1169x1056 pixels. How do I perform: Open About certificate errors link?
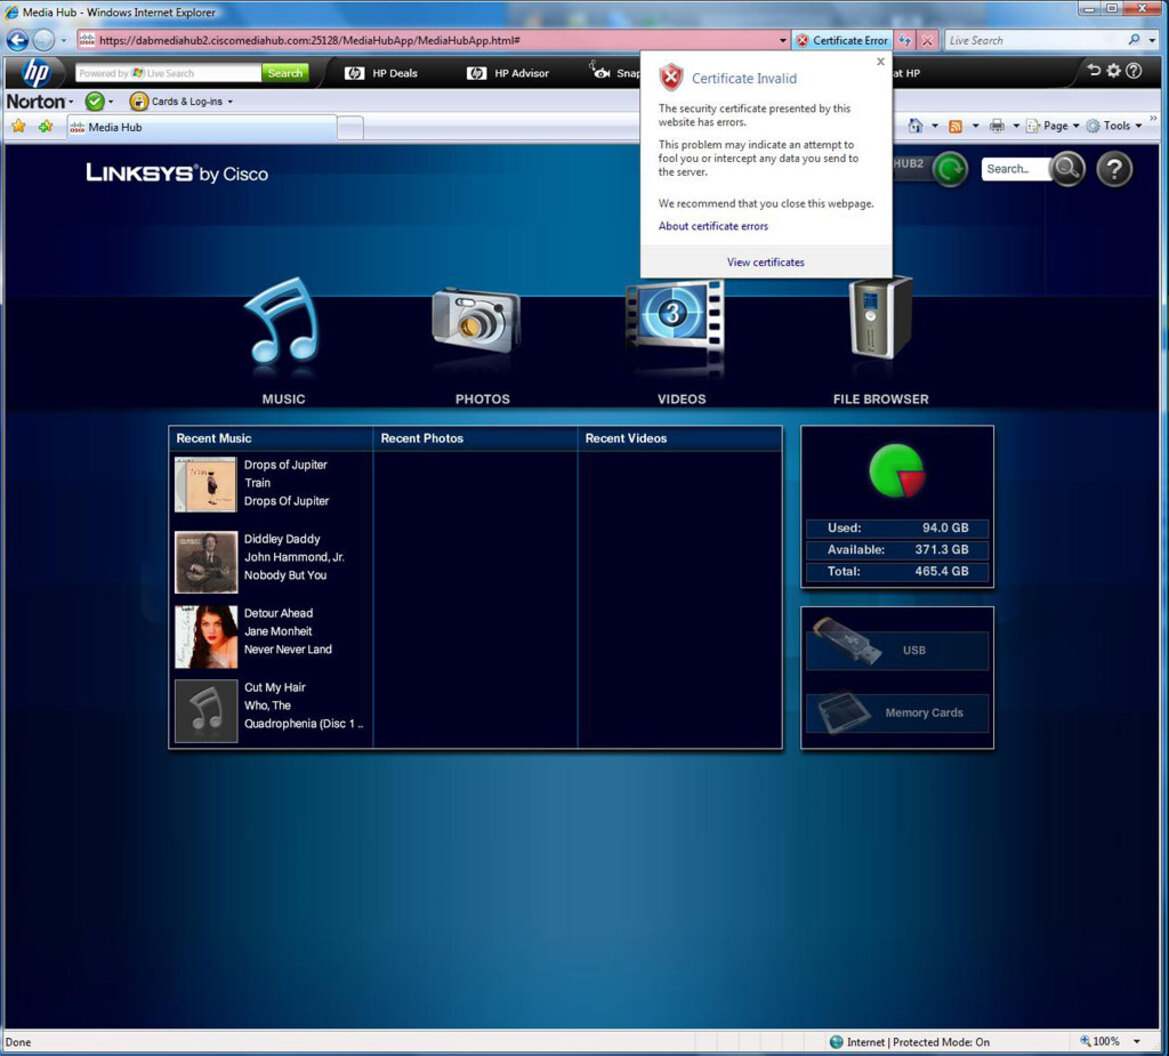[x=713, y=226]
